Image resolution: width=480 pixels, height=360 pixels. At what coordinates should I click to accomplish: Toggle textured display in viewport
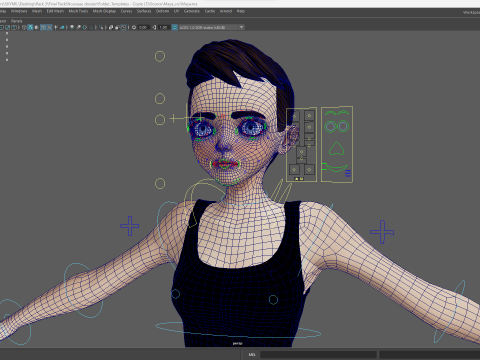pyautogui.click(x=49, y=27)
